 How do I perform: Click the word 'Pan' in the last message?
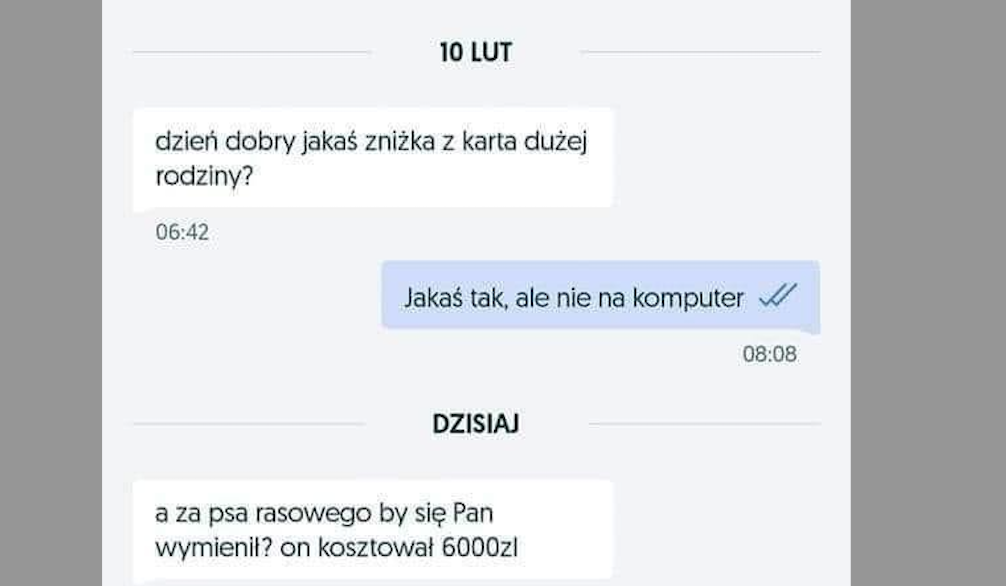tap(473, 513)
